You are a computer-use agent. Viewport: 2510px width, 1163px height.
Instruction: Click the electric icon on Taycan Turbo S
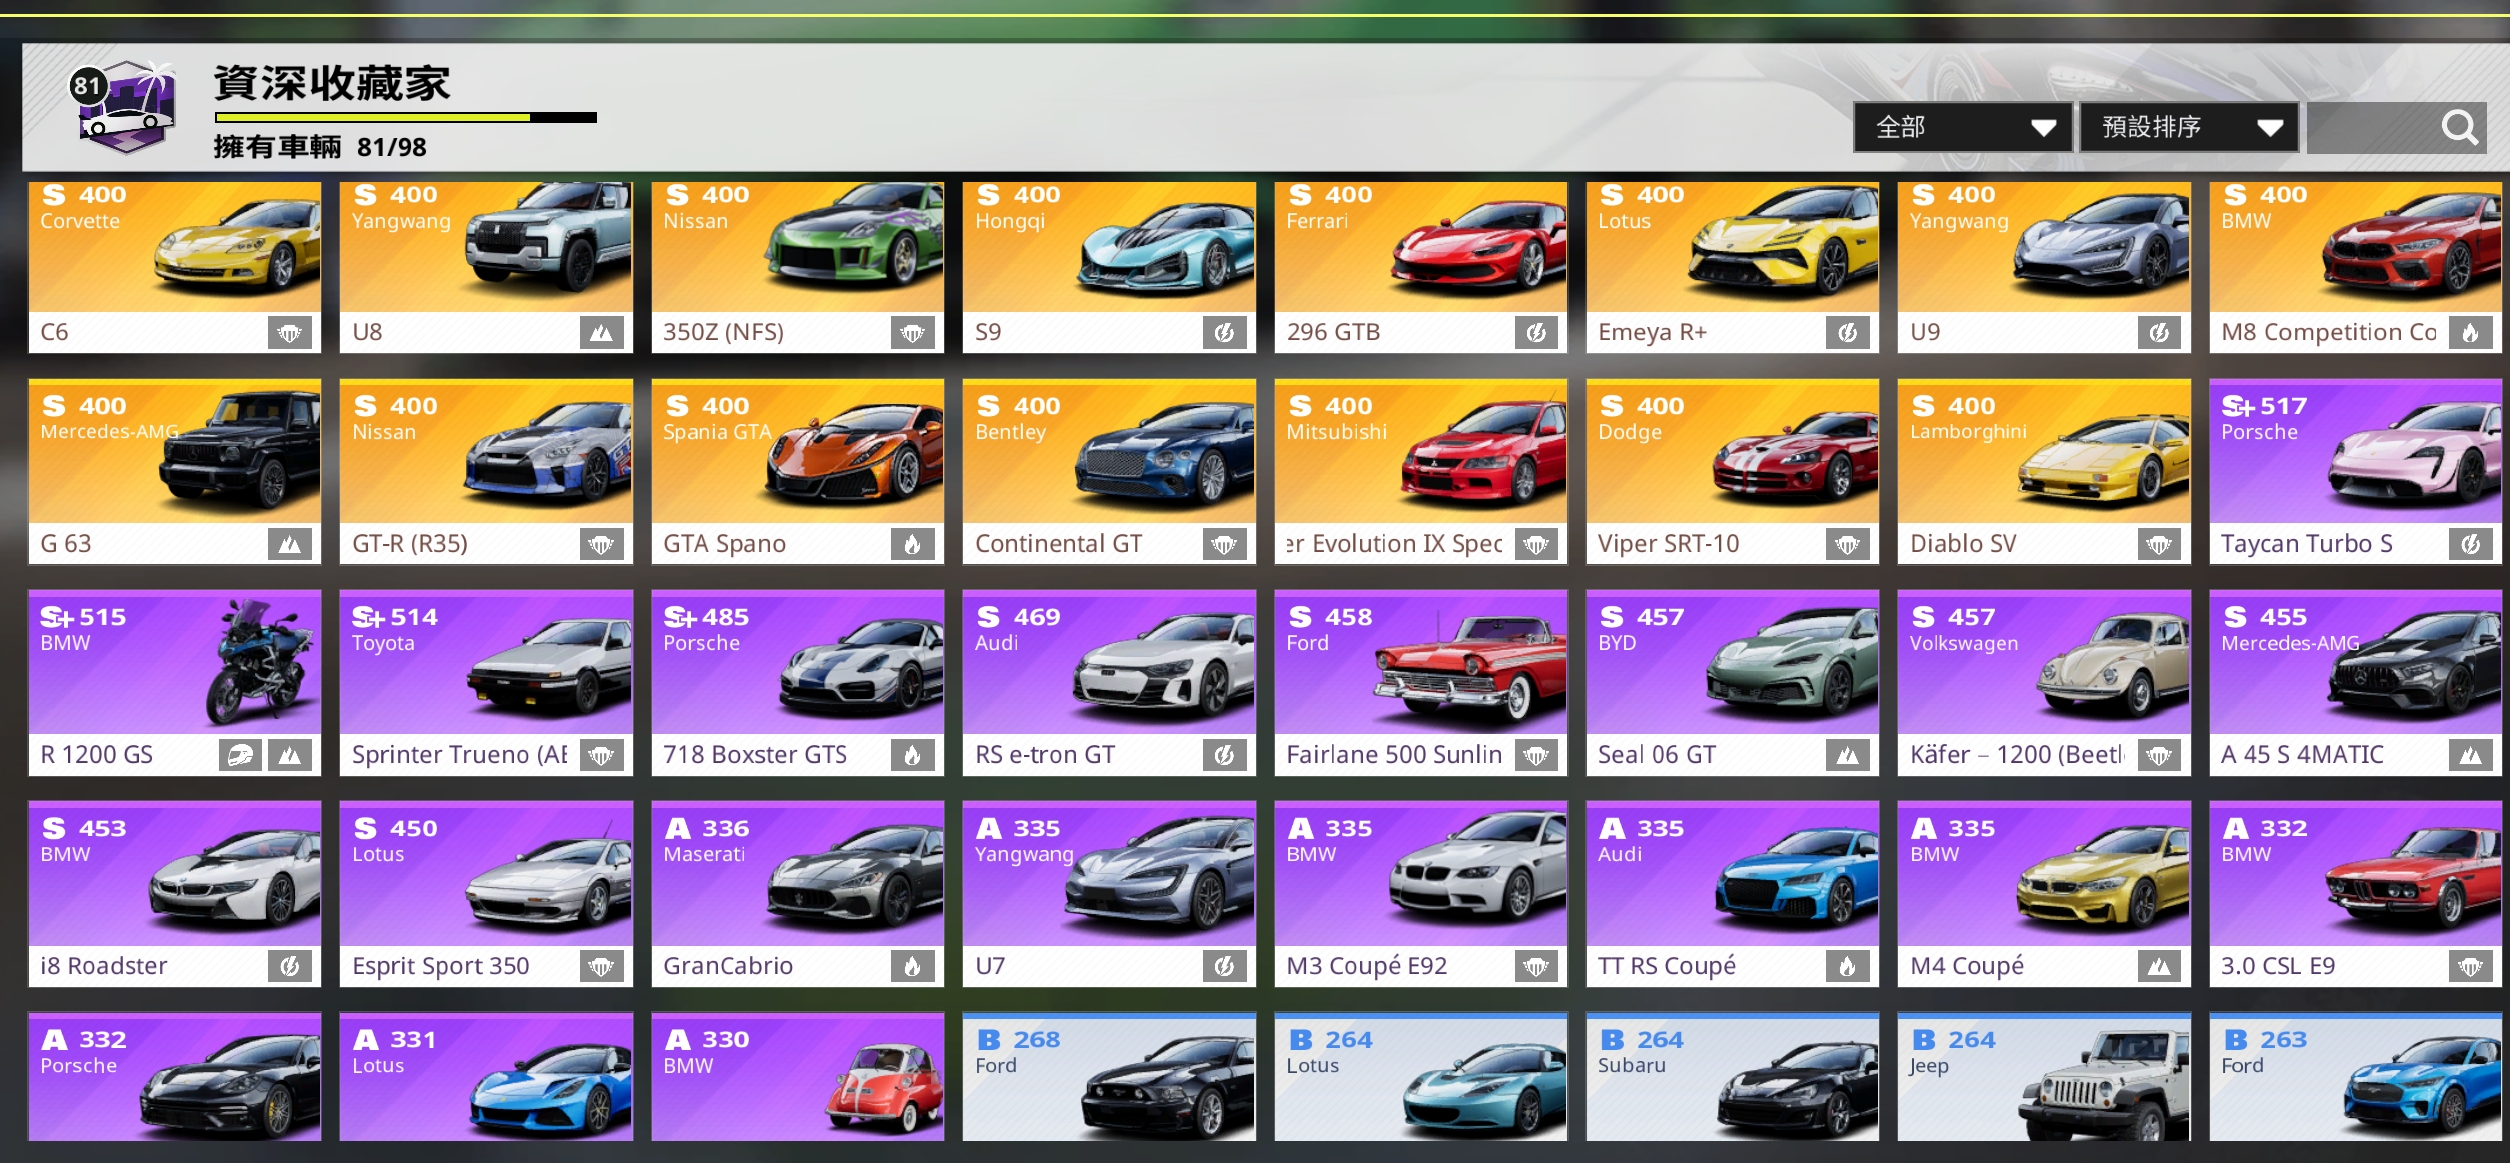[x=2470, y=545]
